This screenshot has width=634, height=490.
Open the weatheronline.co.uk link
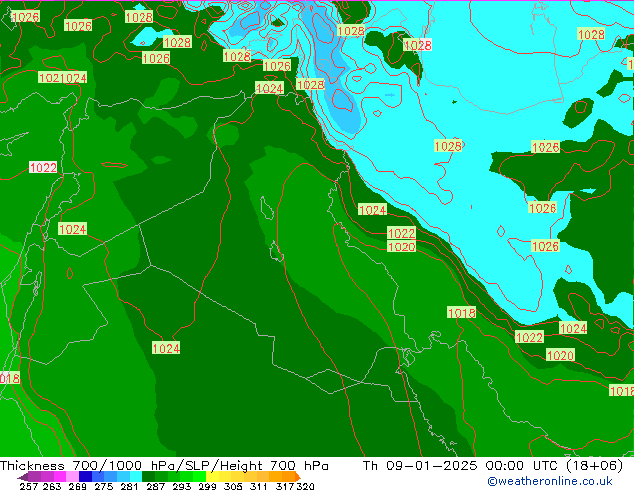(549, 481)
